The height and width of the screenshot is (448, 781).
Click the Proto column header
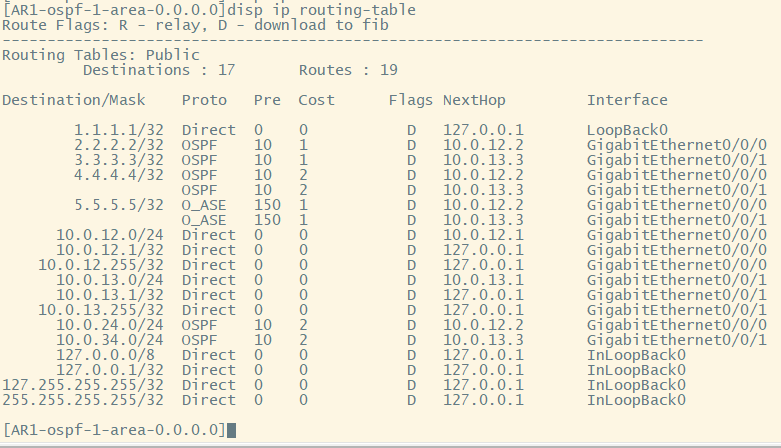click(x=204, y=100)
